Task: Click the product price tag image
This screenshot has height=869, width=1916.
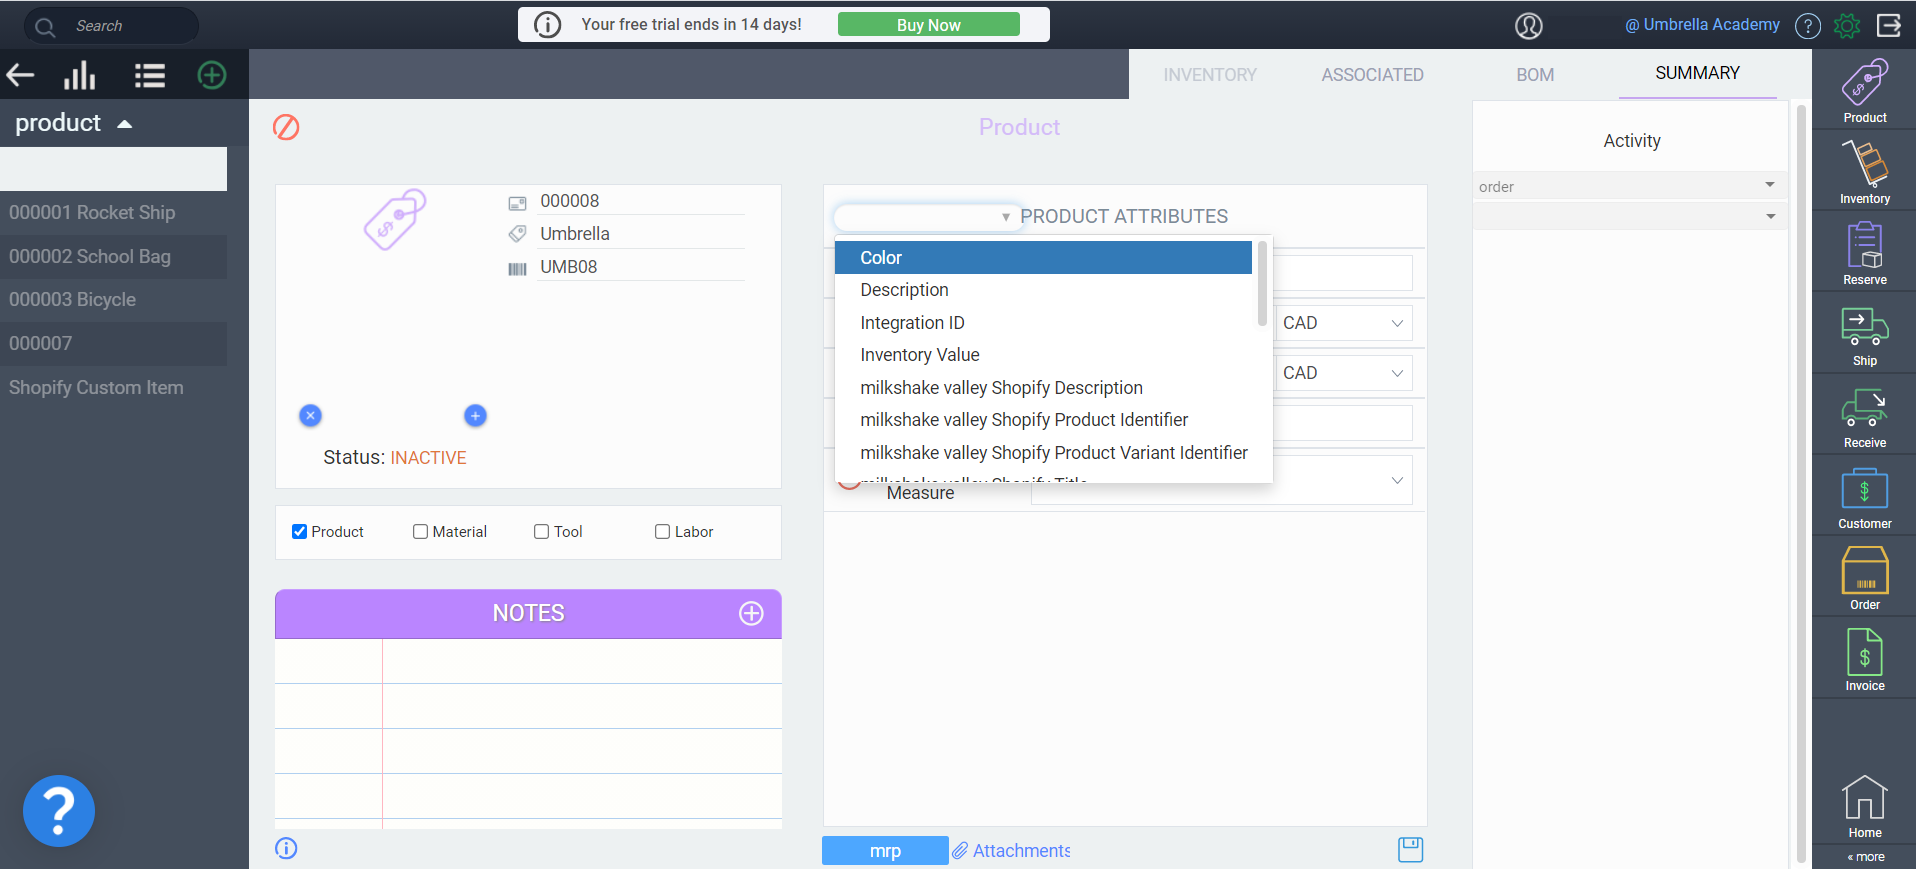Action: [x=394, y=219]
